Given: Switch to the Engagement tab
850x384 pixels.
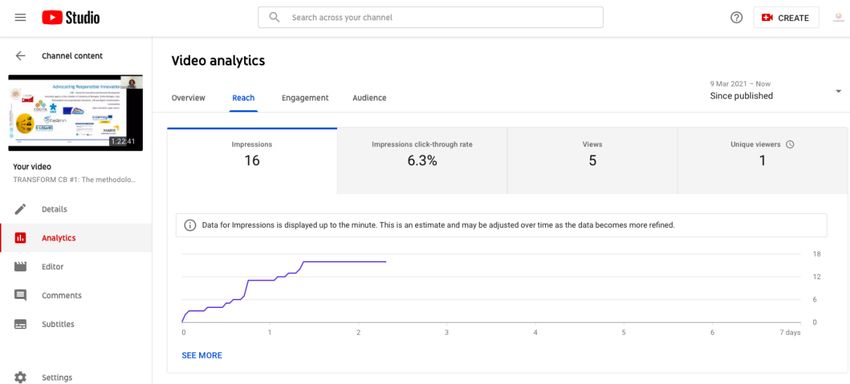Looking at the screenshot, I should 305,98.
